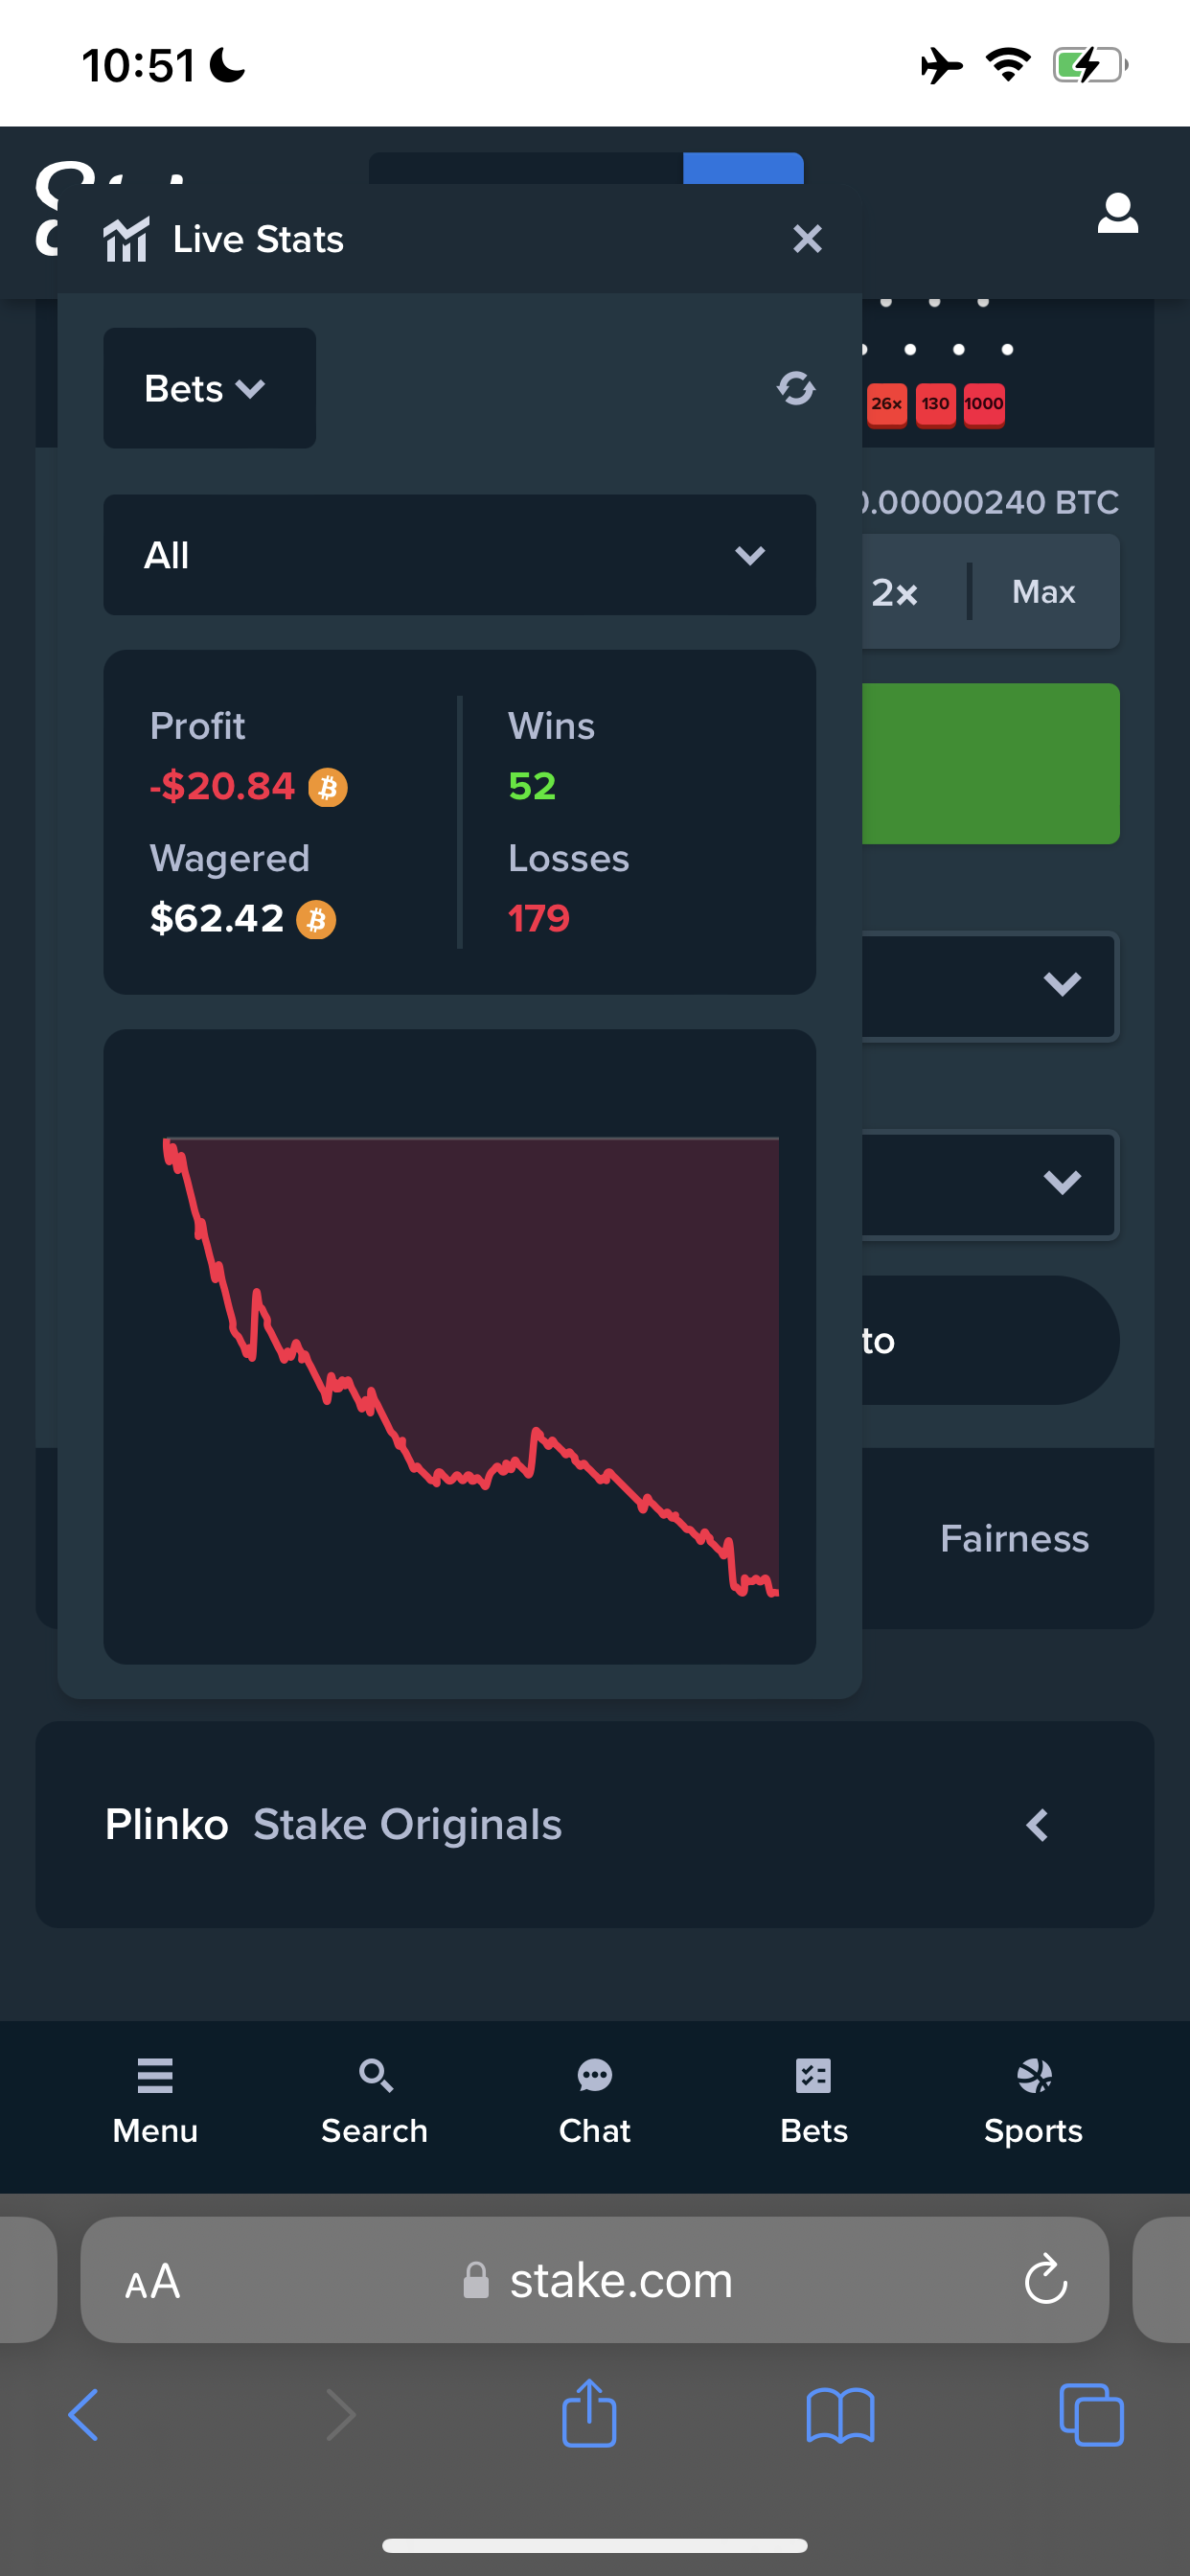Switch to the Fairness tab
Viewport: 1190px width, 2576px height.
[1014, 1538]
